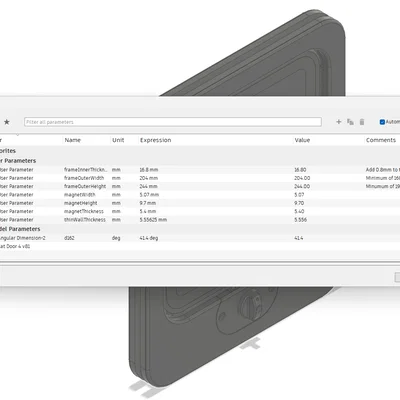This screenshot has height=400, width=400.
Task: Sort by the Value column header
Action: pos(302,140)
